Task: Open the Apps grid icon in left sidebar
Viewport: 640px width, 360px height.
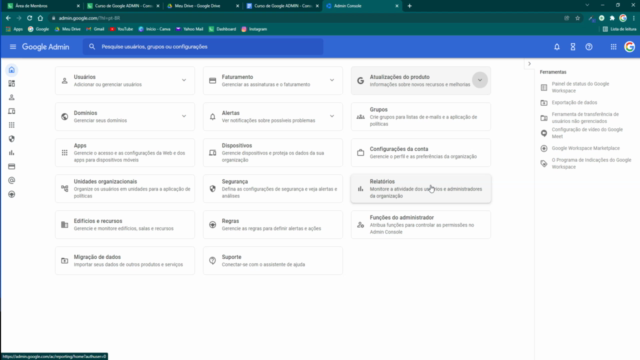Action: coord(11,125)
